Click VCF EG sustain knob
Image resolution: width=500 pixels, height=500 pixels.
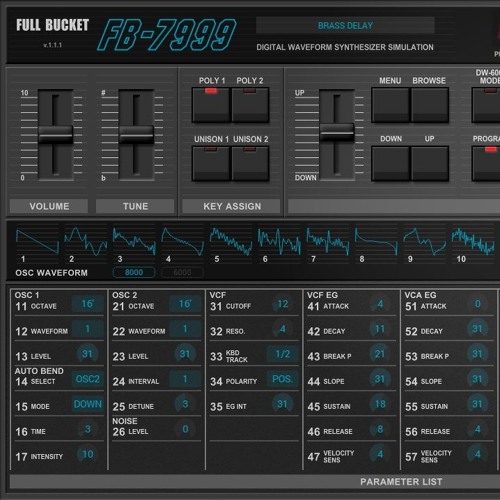pos(380,404)
